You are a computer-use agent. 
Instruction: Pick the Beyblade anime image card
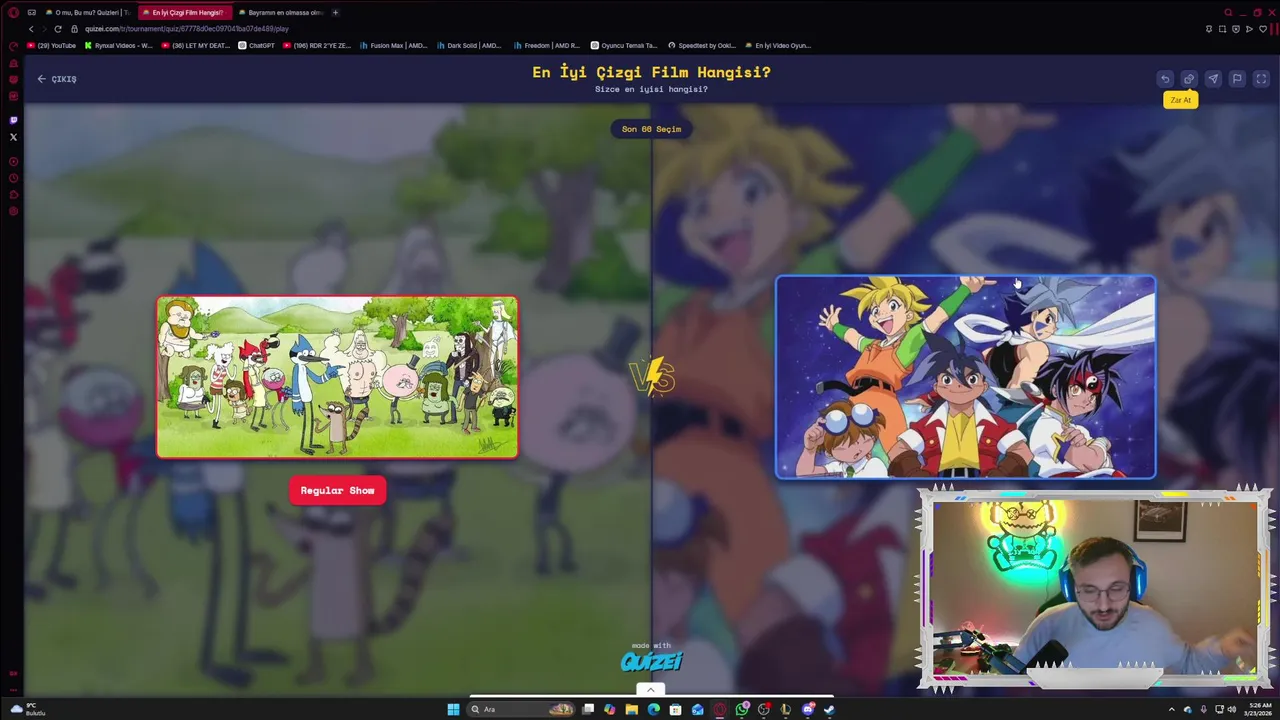966,377
